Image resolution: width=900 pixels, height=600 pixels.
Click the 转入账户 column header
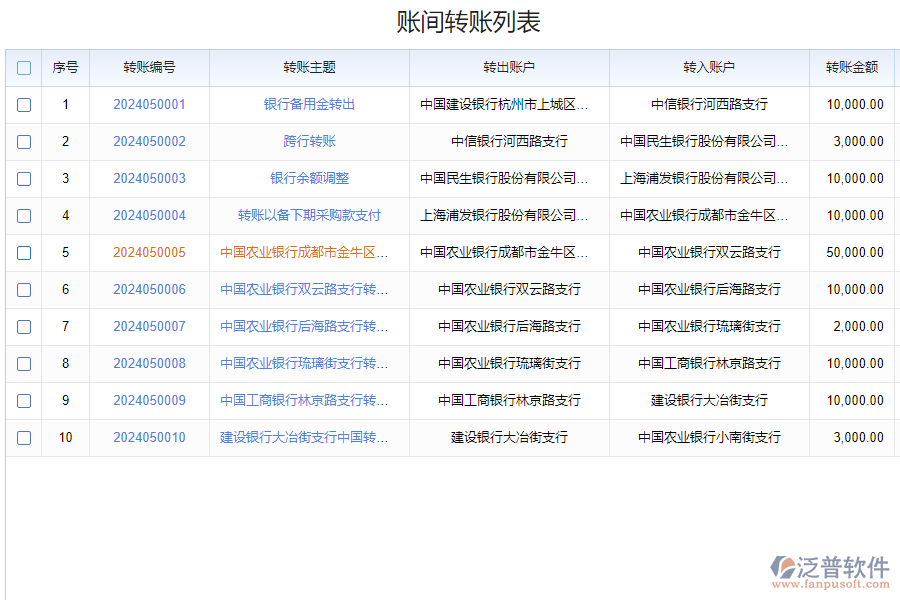pos(709,68)
